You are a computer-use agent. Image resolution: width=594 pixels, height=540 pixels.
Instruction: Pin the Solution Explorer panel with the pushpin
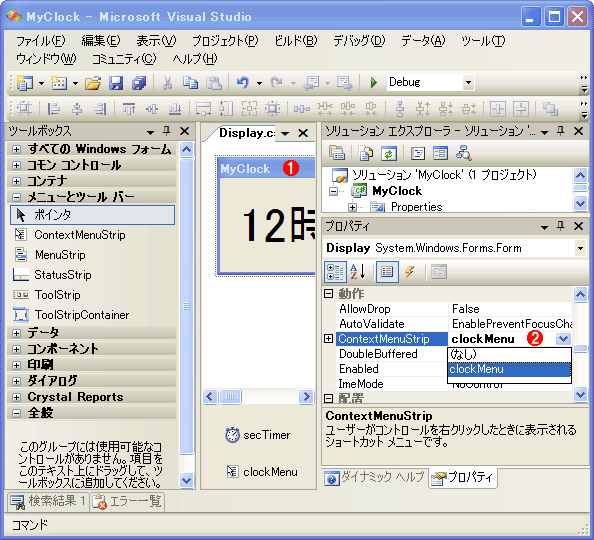point(561,131)
